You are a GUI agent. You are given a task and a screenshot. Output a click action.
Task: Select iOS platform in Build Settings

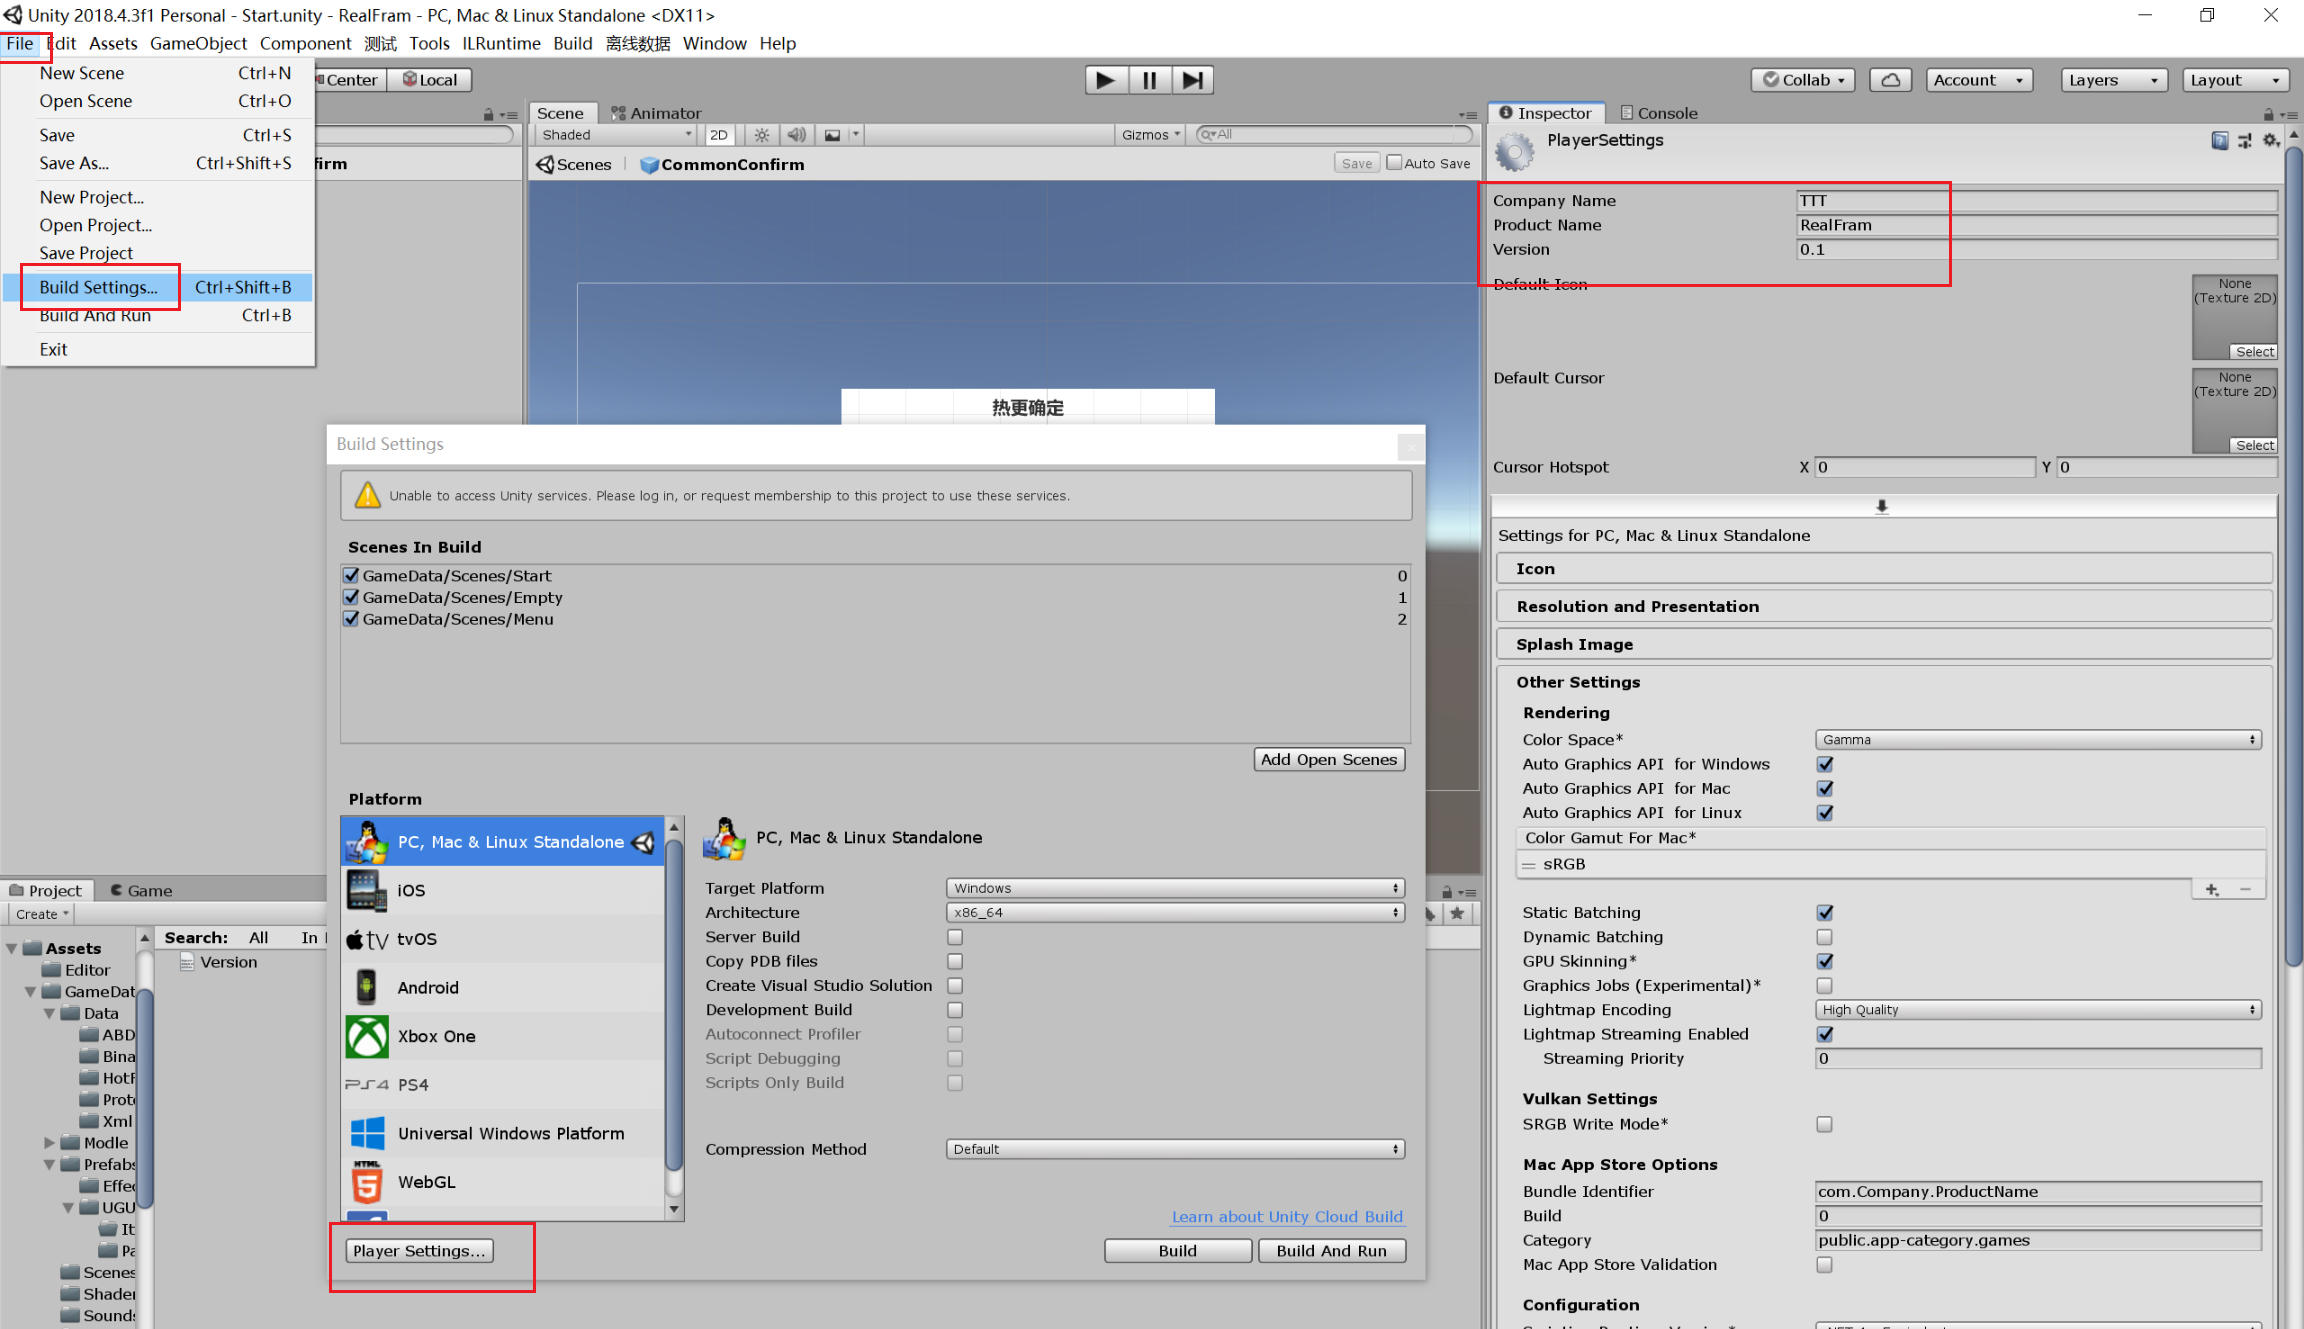pos(503,890)
